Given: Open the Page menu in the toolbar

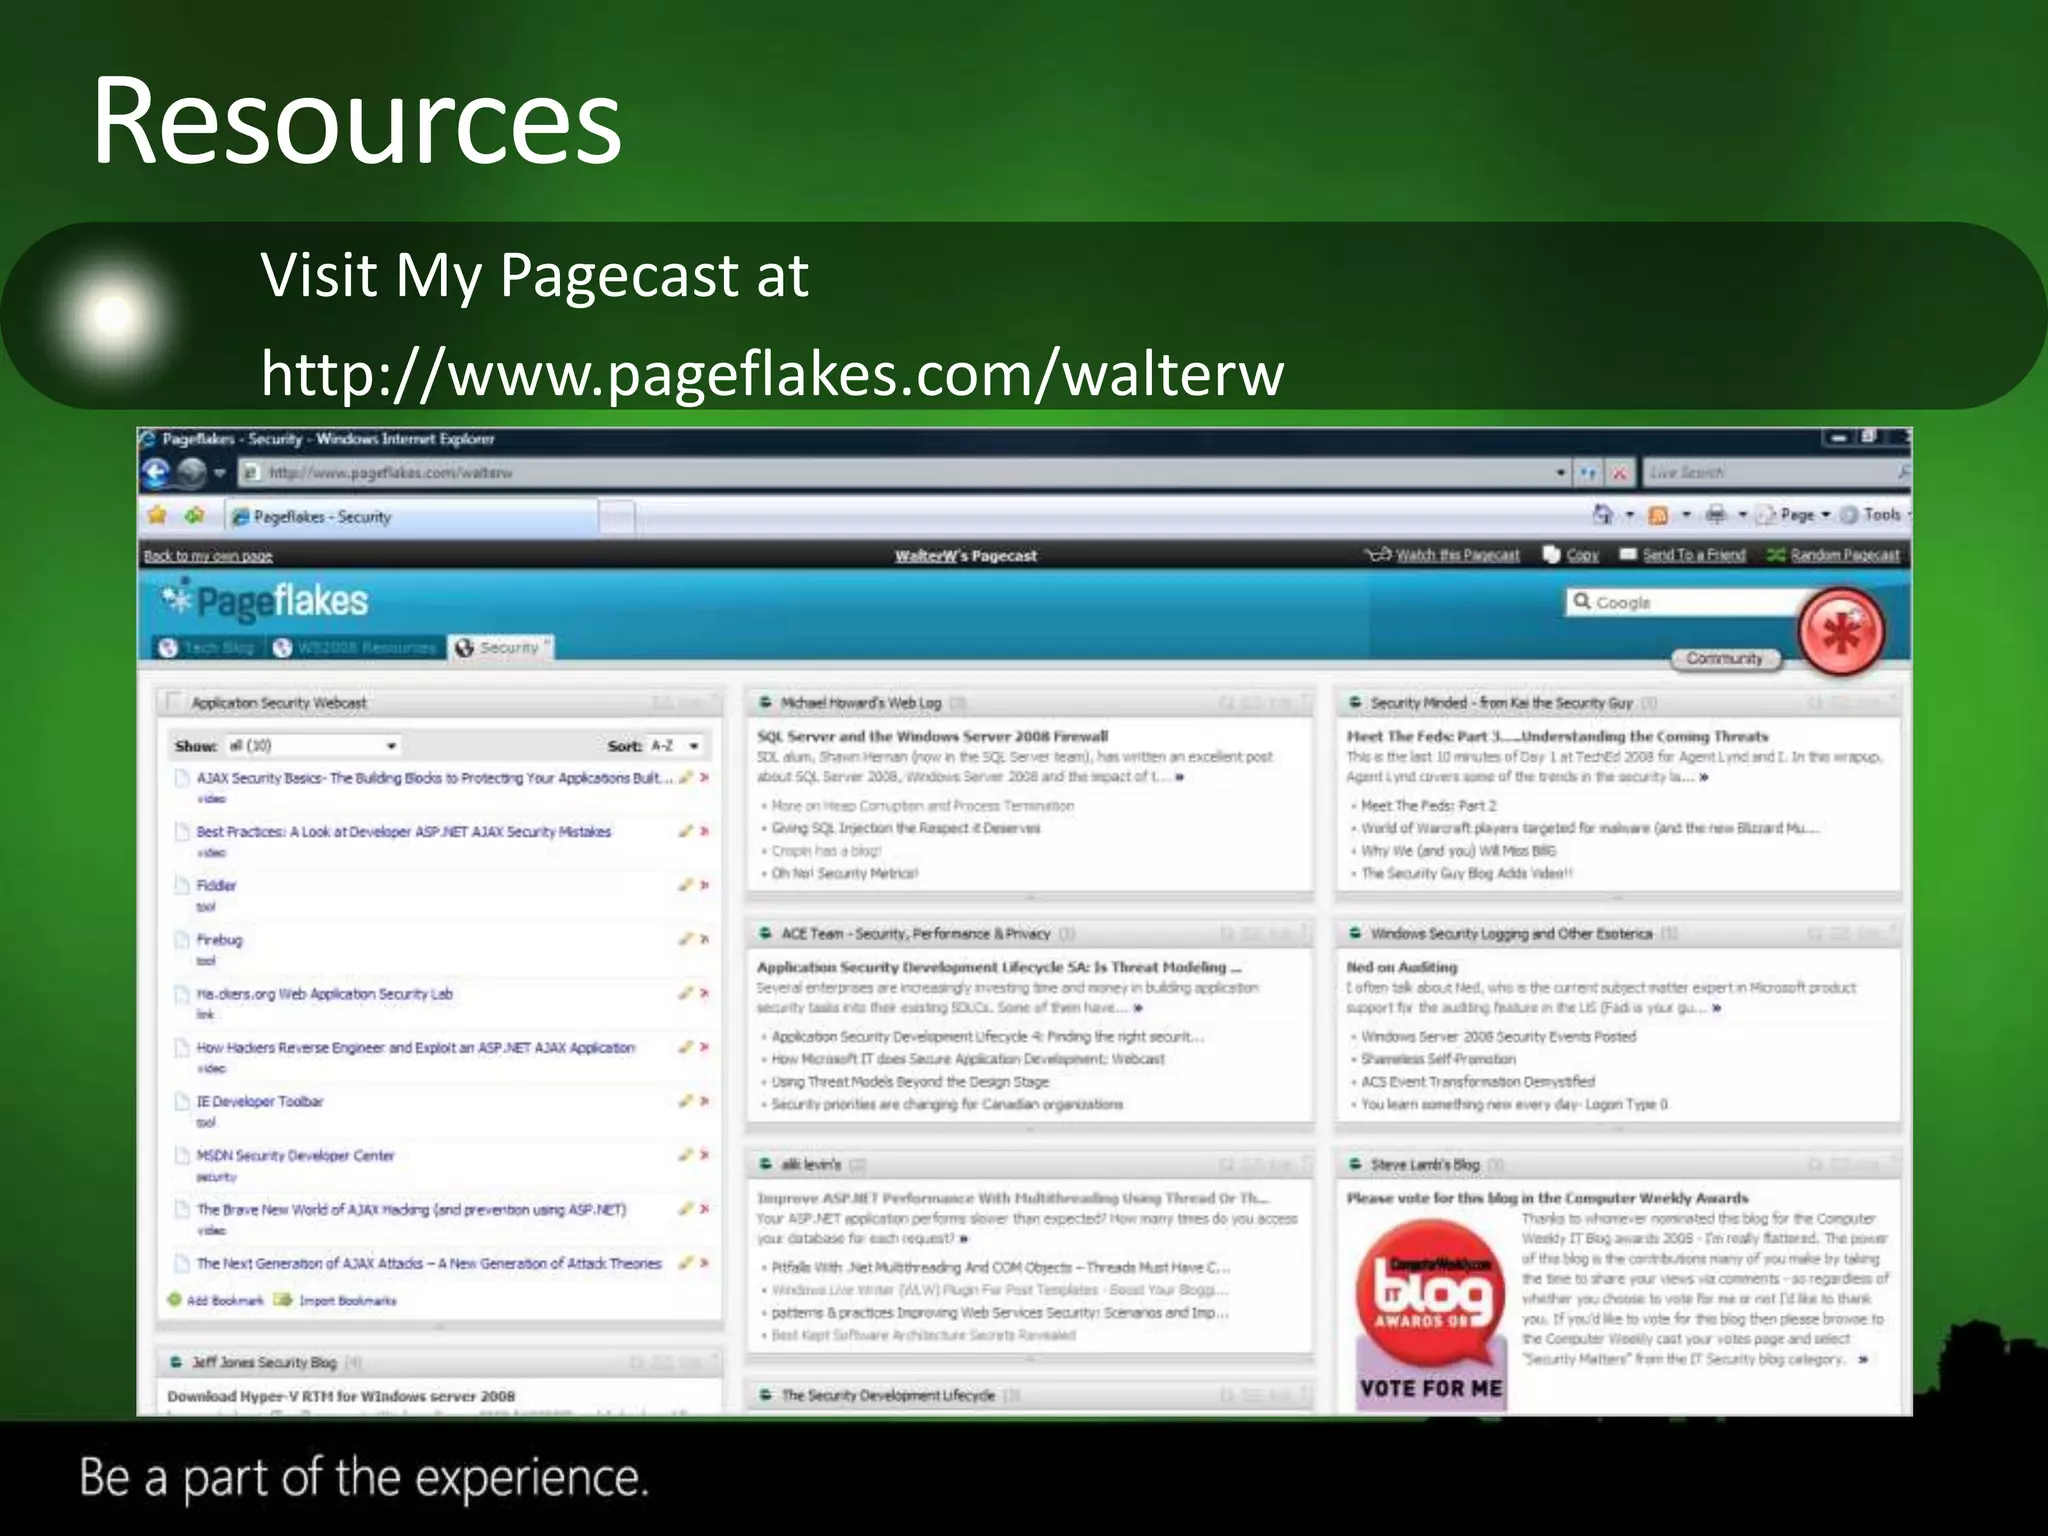Looking at the screenshot, I should click(x=1794, y=514).
